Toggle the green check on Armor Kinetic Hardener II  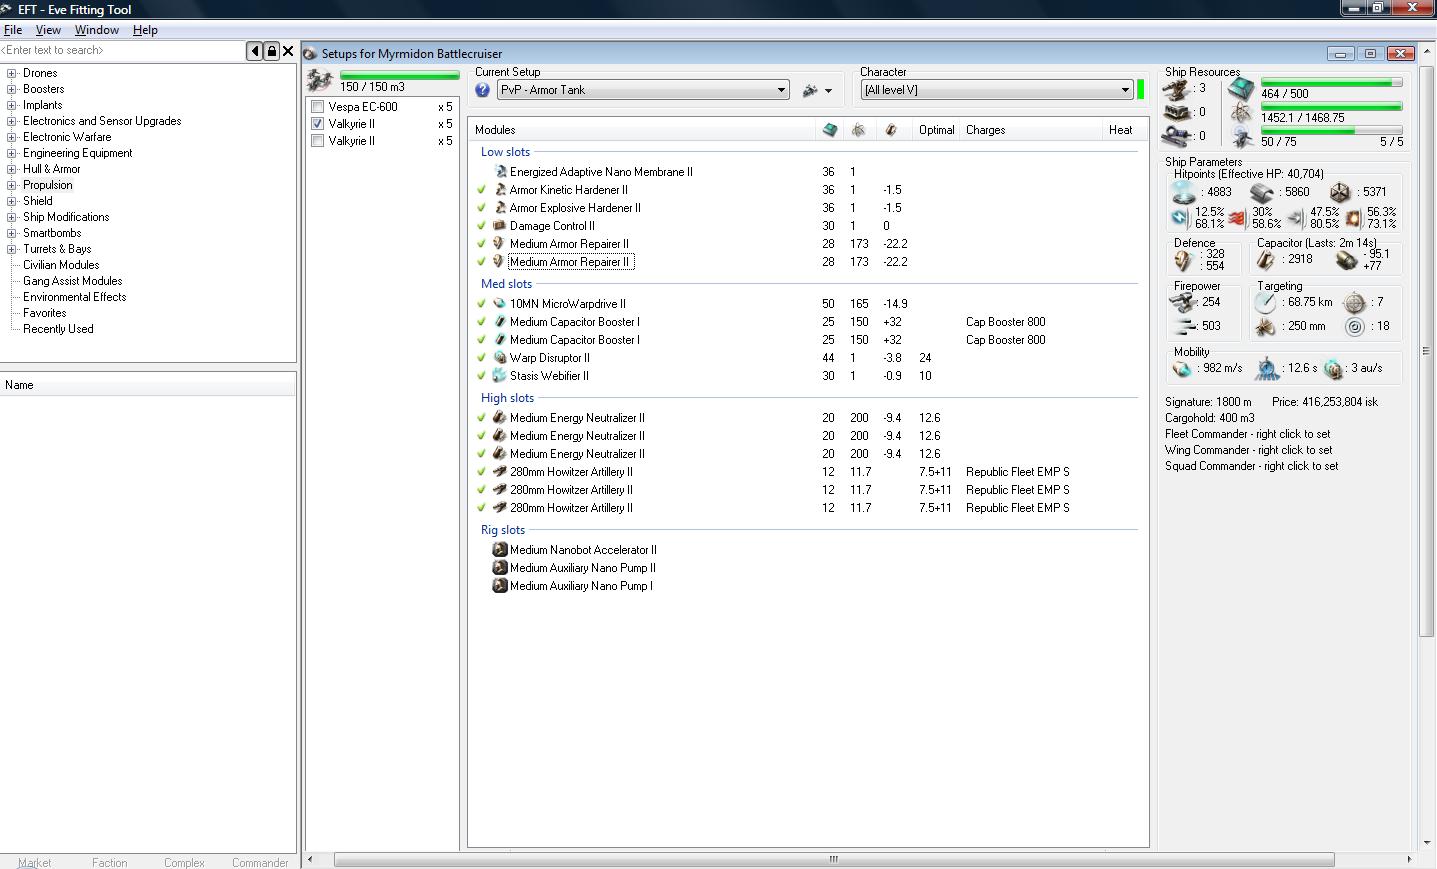pos(482,190)
